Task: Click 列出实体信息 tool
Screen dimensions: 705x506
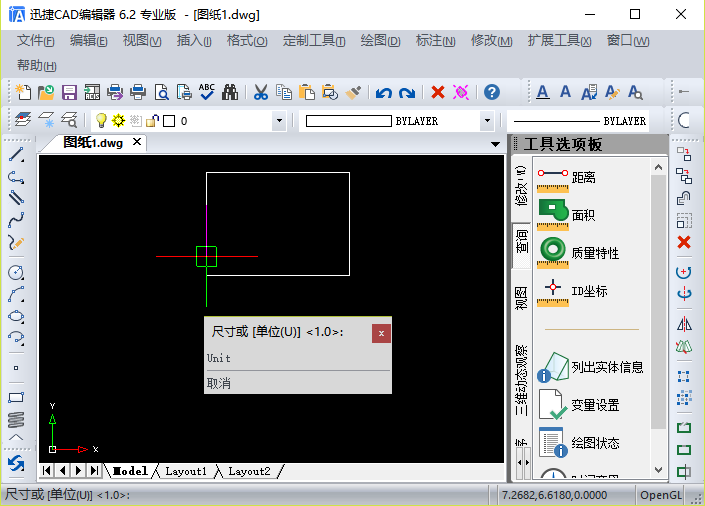Action: [590, 367]
